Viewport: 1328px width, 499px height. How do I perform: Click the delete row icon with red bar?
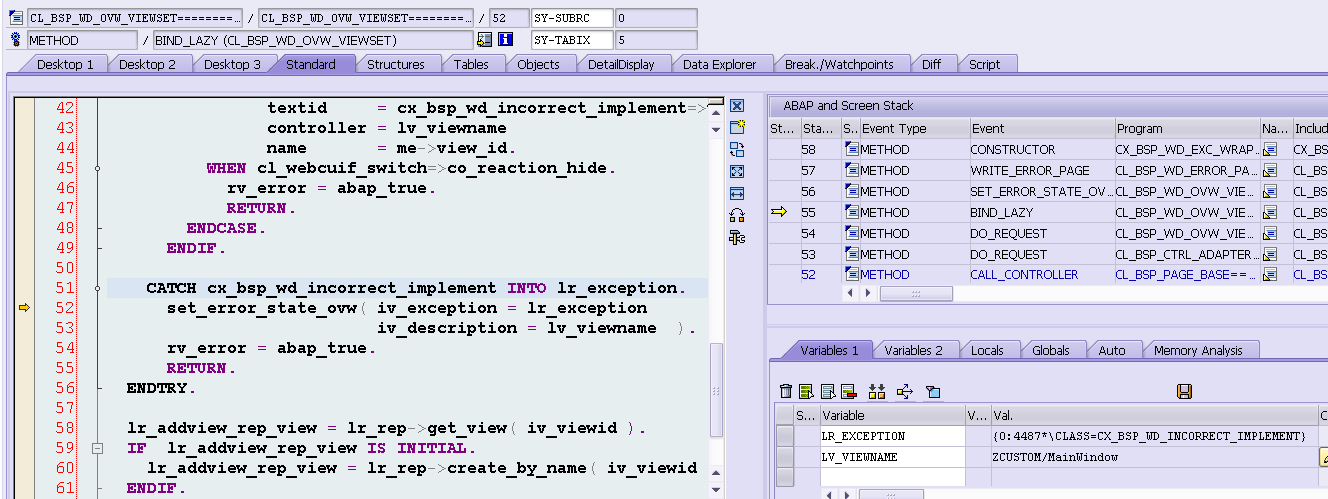pos(849,391)
